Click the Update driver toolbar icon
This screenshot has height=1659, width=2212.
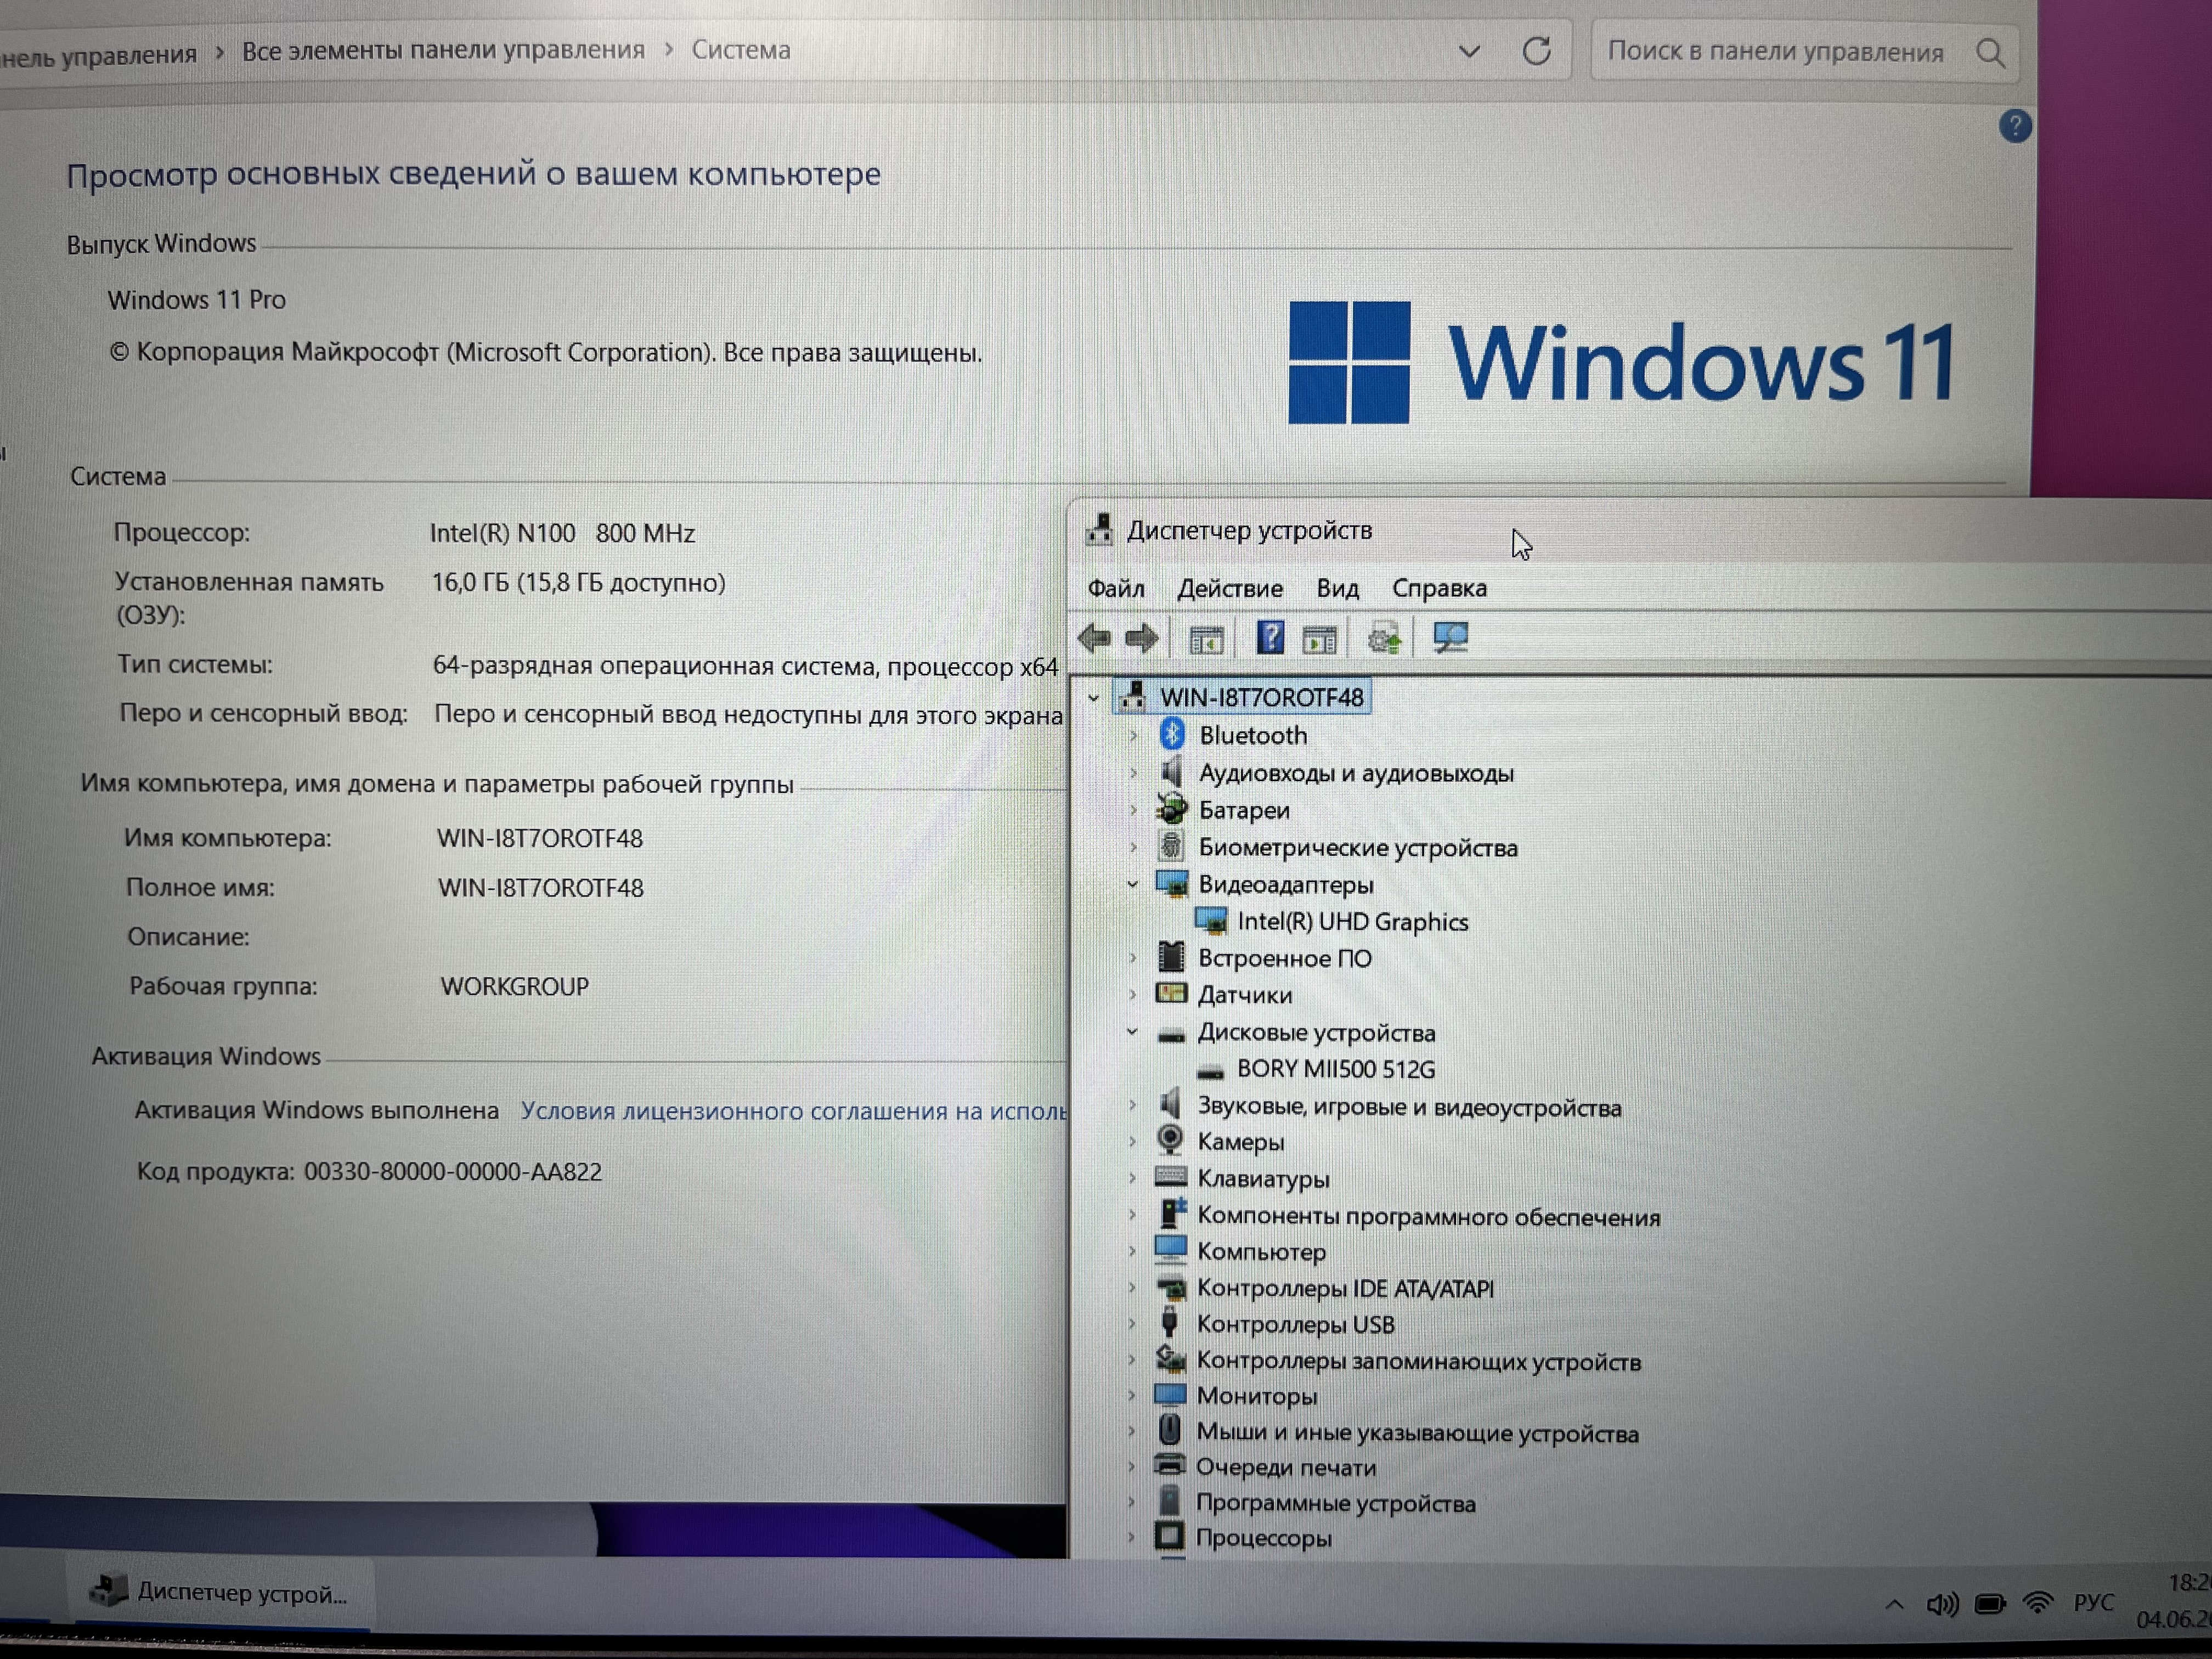(1385, 638)
